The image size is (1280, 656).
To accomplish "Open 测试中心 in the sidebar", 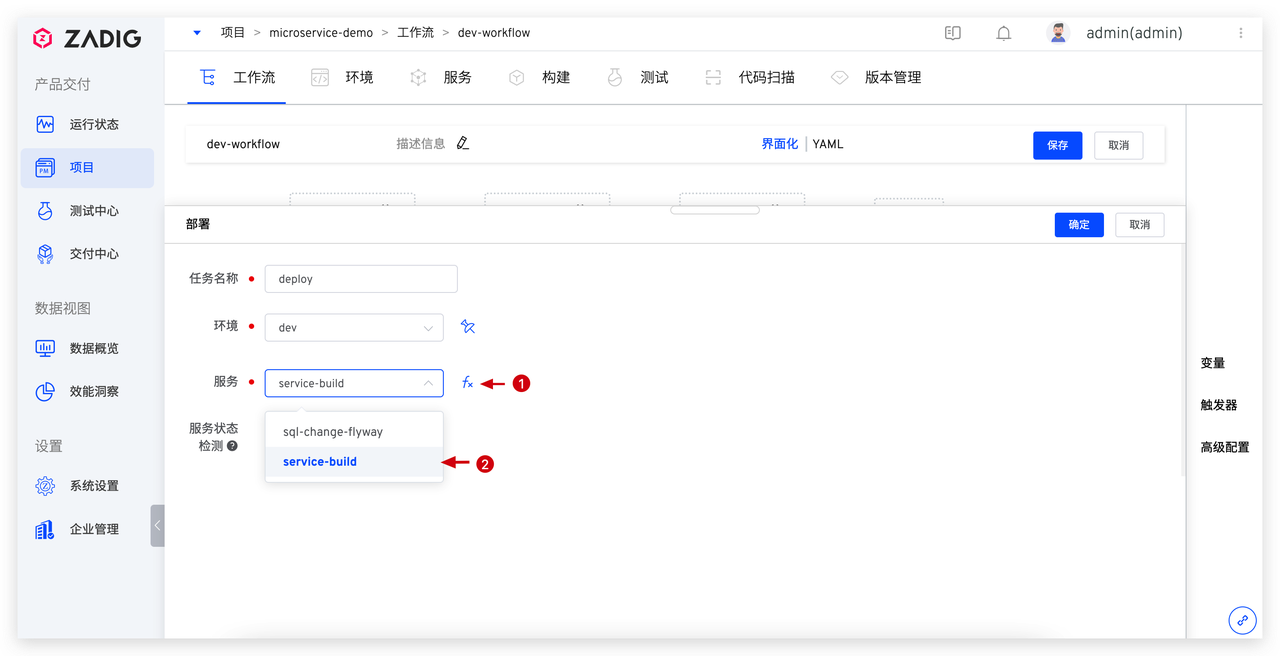I will 94,211.
